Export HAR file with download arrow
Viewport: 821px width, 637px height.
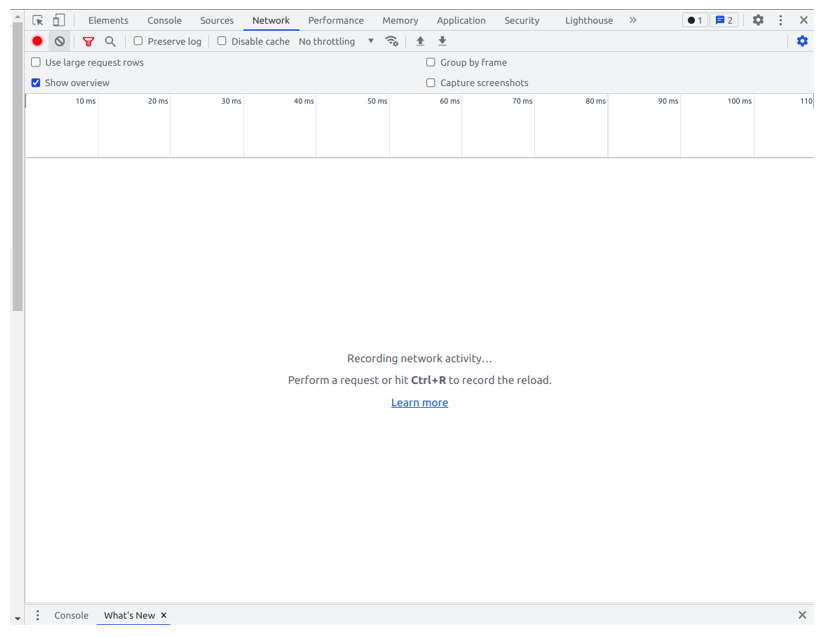point(442,41)
